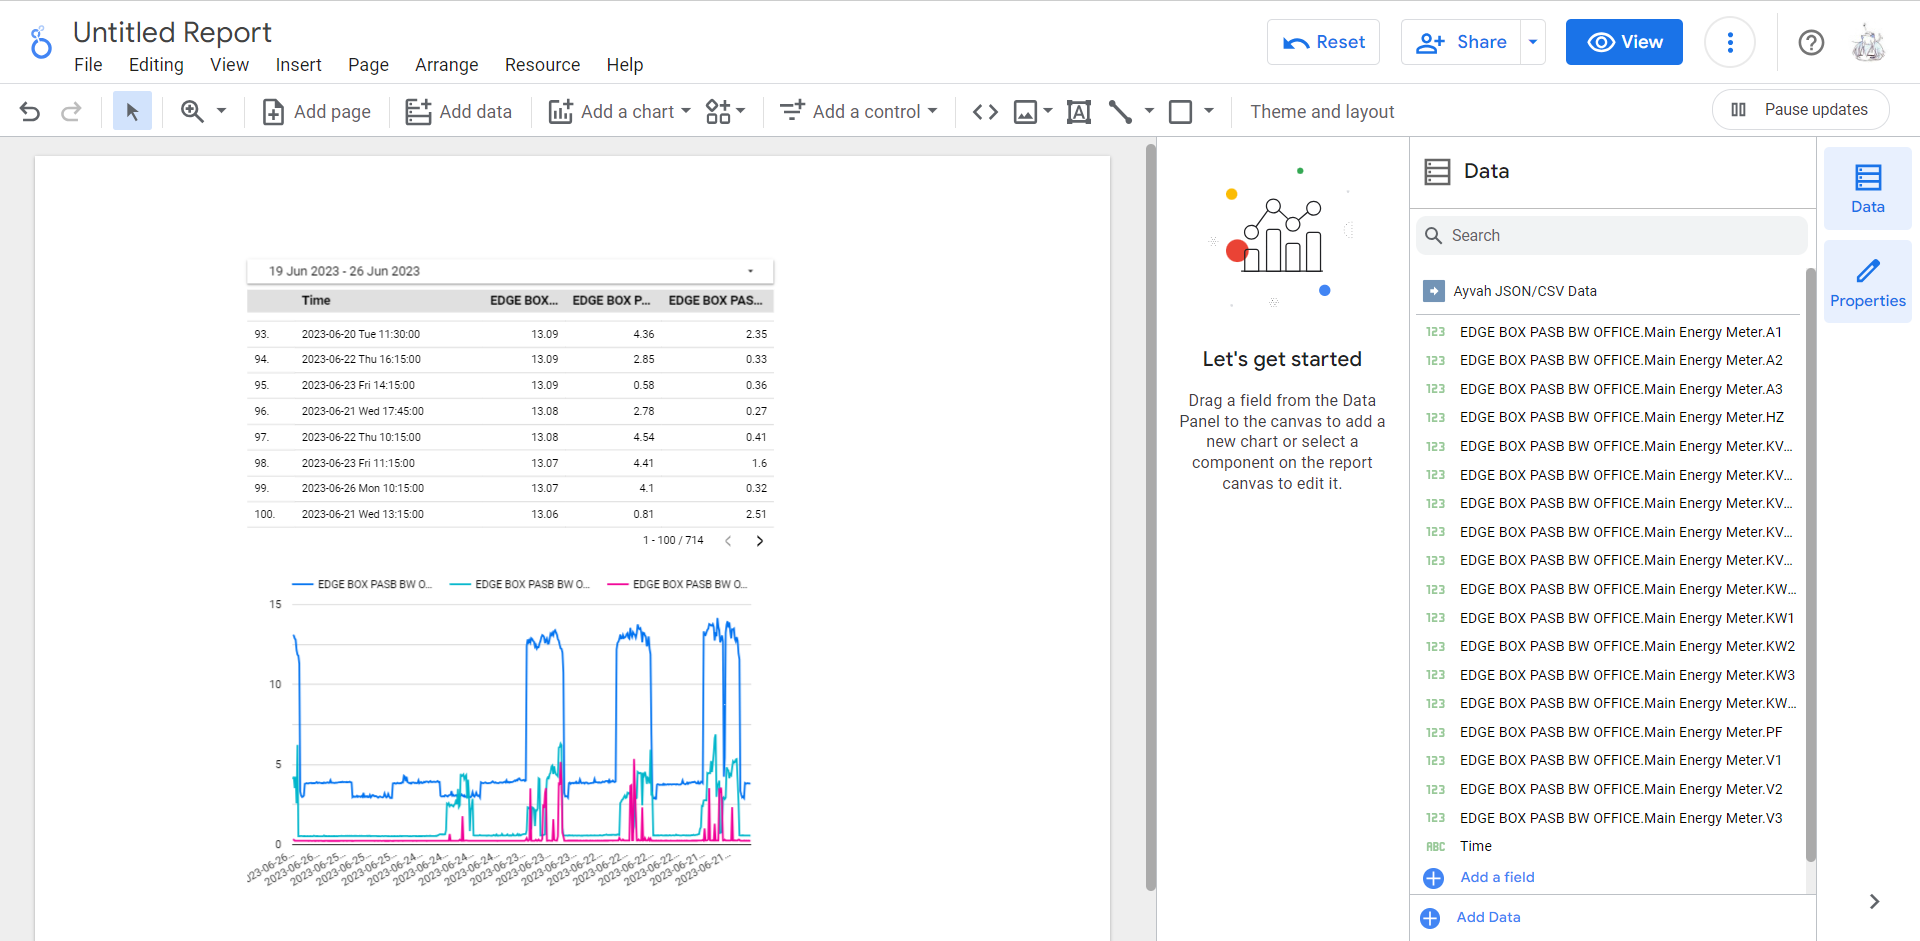The image size is (1920, 941).
Task: Expand the shape type dropdown arrow
Action: point(1209,111)
